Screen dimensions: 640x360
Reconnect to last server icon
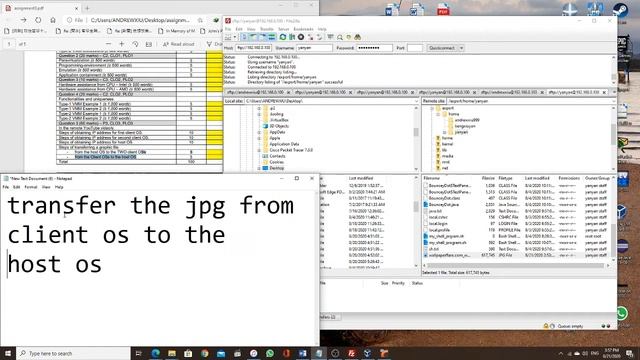(x=319, y=37)
